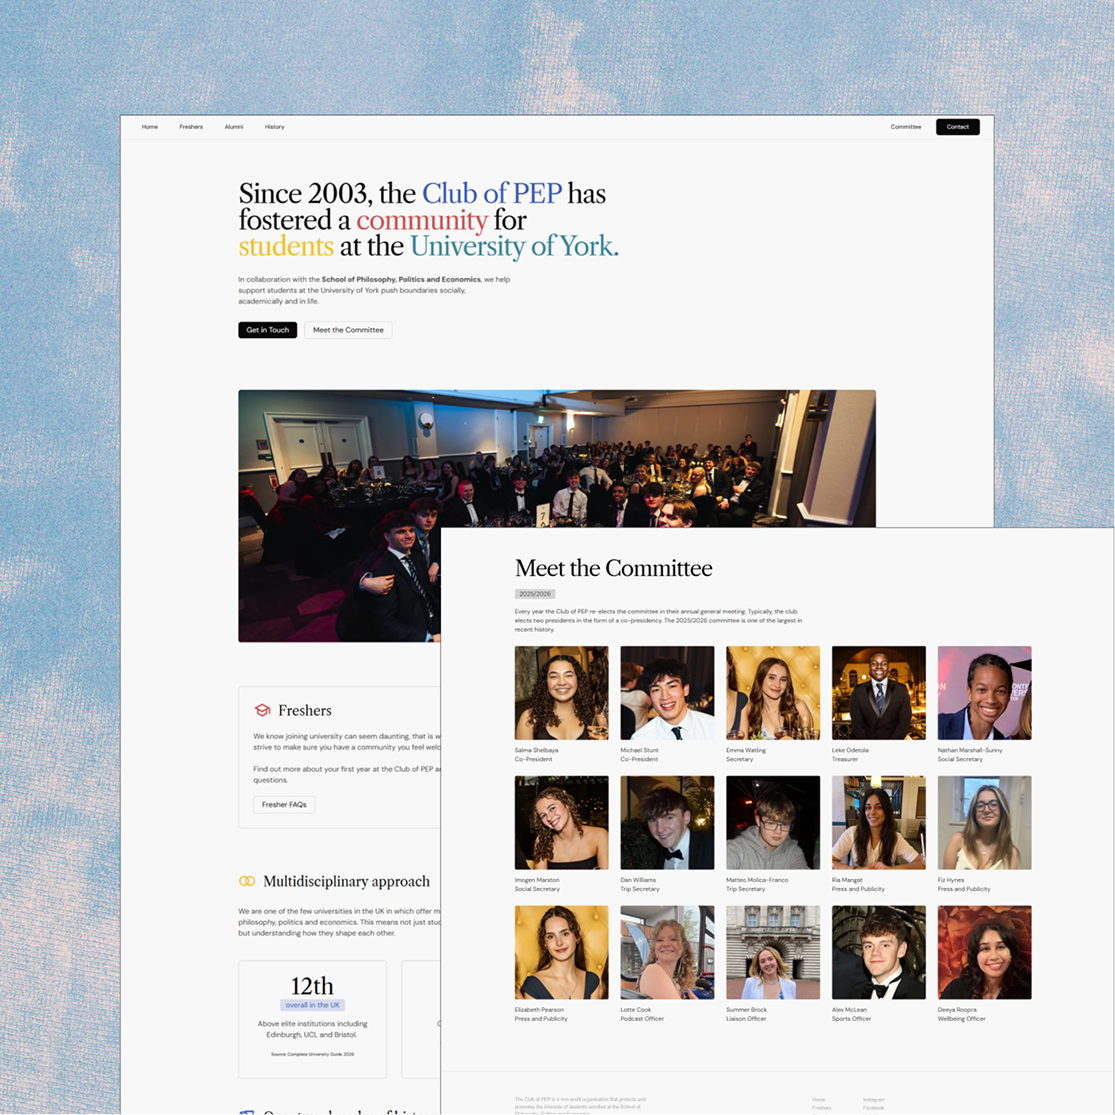Image resolution: width=1115 pixels, height=1115 pixels.
Task: Click Deeya Roopra's Wellbeing Officer photo
Action: click(x=984, y=953)
